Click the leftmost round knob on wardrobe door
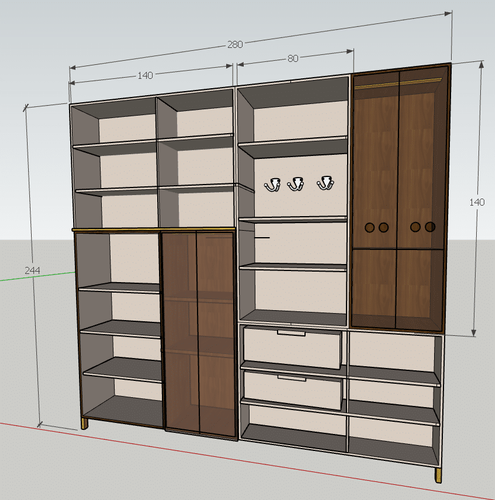The height and width of the screenshot is (500, 495). coord(369,228)
